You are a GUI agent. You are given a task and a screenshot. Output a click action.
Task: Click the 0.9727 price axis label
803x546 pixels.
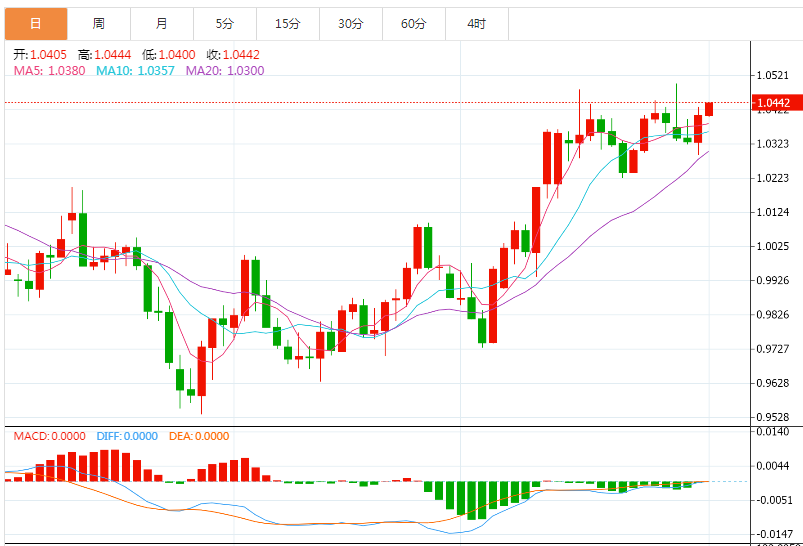tap(773, 349)
